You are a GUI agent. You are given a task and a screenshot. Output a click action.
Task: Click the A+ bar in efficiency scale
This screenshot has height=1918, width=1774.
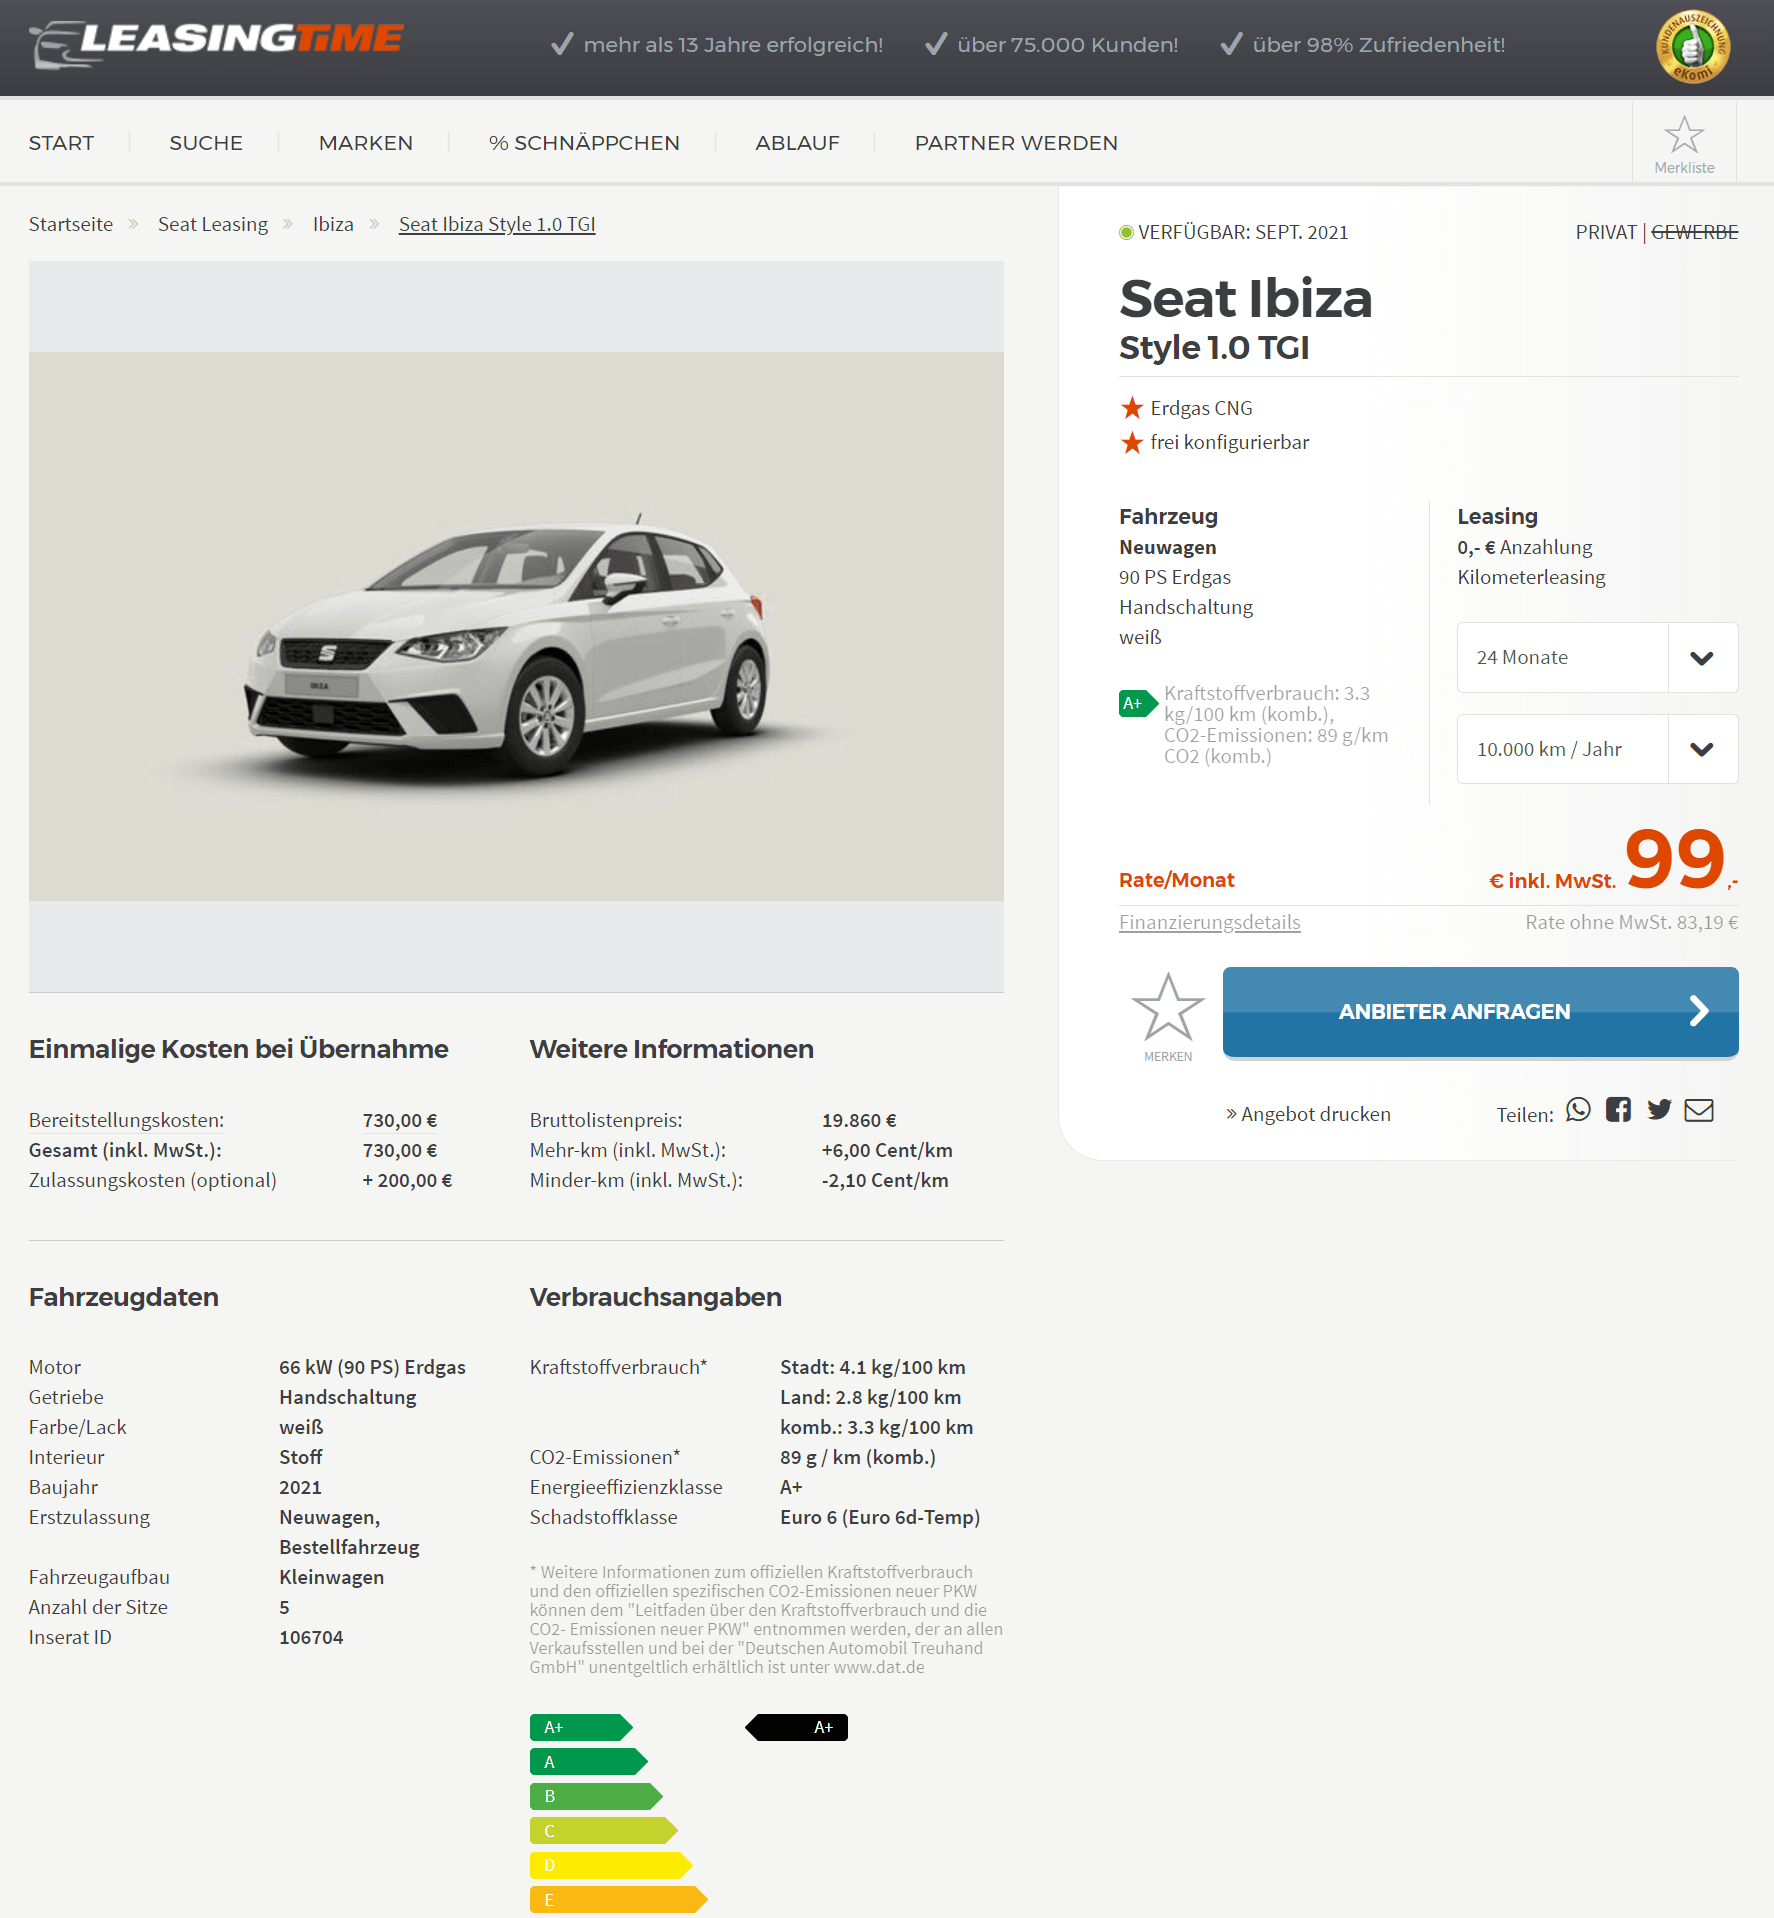click(x=581, y=1727)
